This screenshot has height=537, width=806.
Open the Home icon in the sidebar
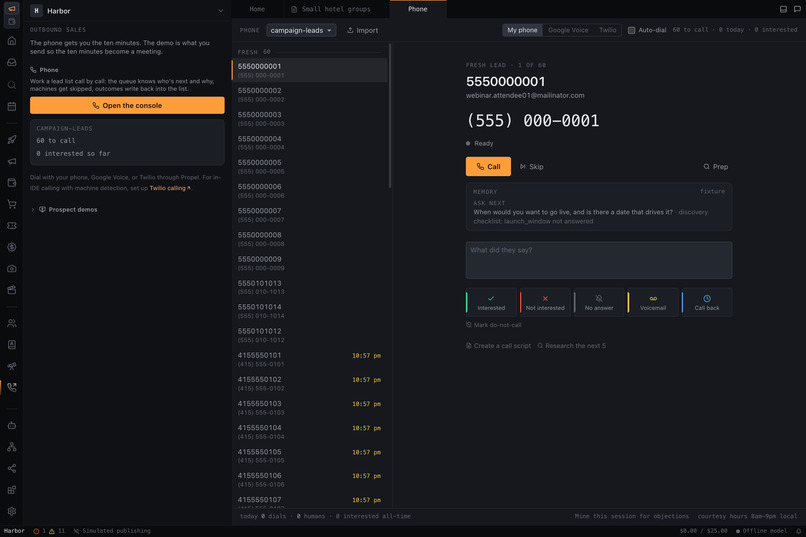pos(12,41)
